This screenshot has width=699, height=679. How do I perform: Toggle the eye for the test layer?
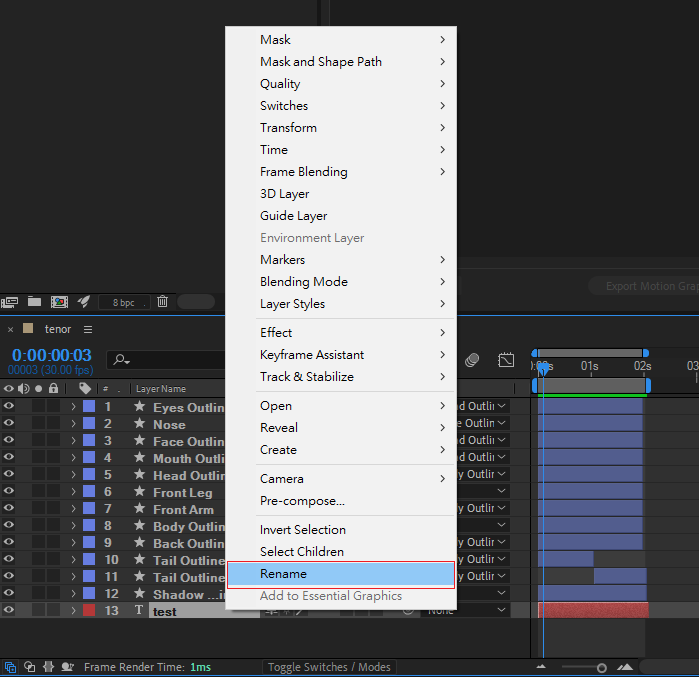(9, 610)
